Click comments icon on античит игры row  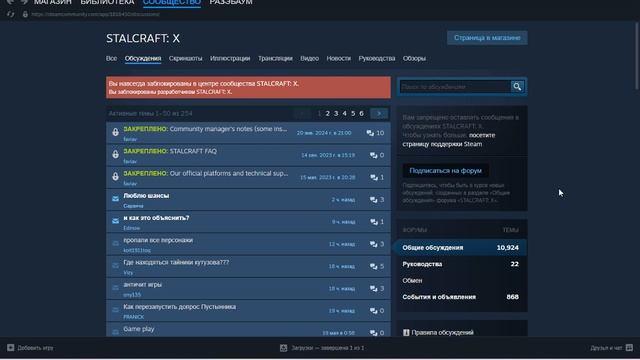click(x=373, y=289)
